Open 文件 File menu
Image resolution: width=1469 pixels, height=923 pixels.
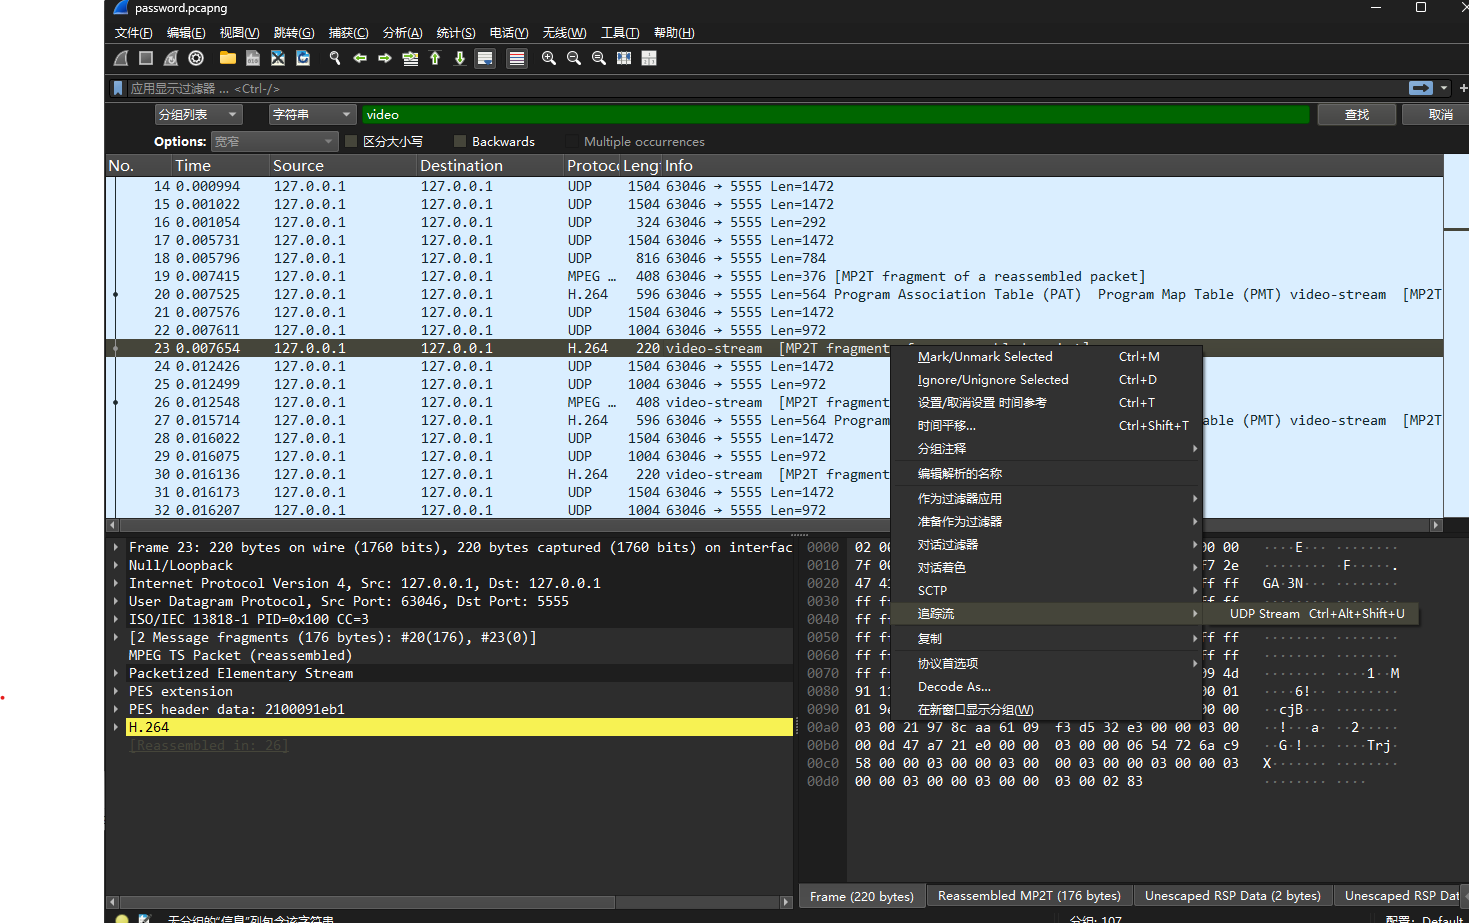[x=134, y=33]
